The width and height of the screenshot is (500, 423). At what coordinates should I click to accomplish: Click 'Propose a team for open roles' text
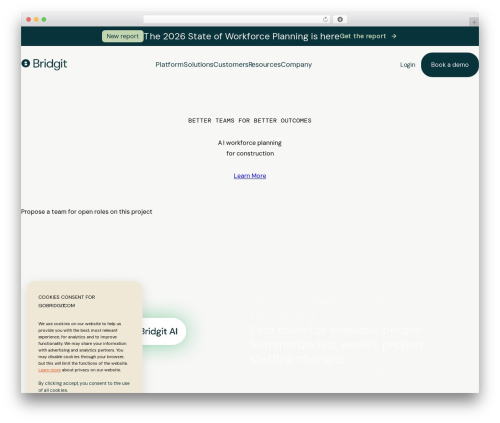[86, 212]
